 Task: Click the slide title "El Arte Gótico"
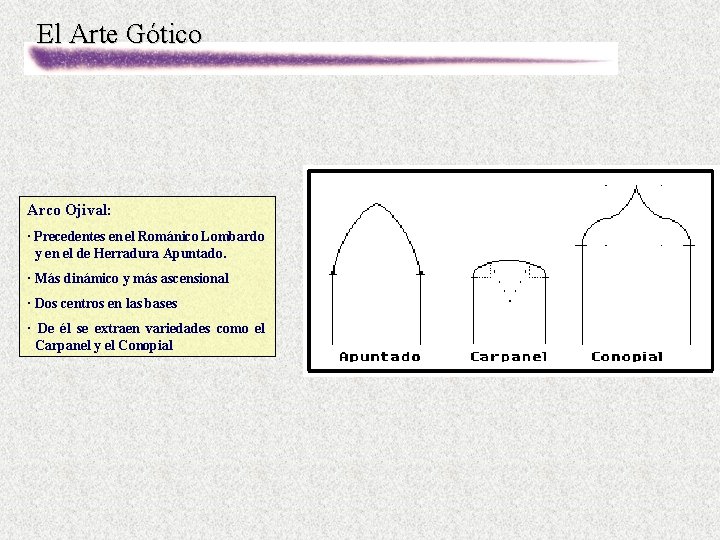click(x=119, y=34)
